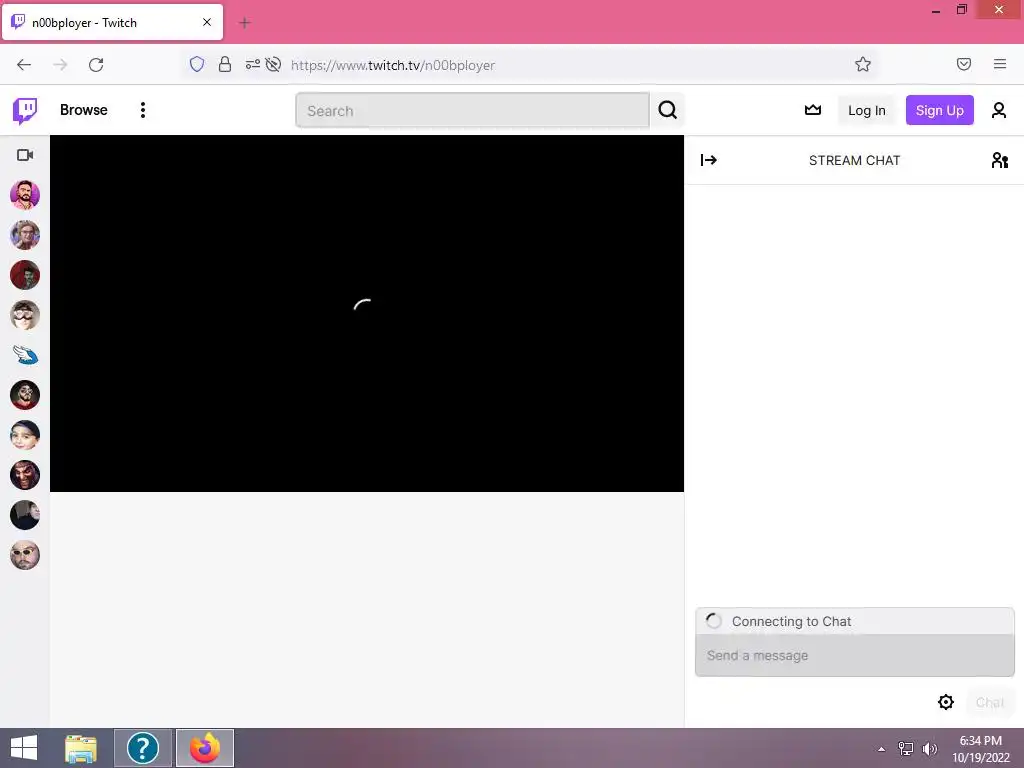Click the STREAM CHAT header text
1024x768 pixels.
854,160
